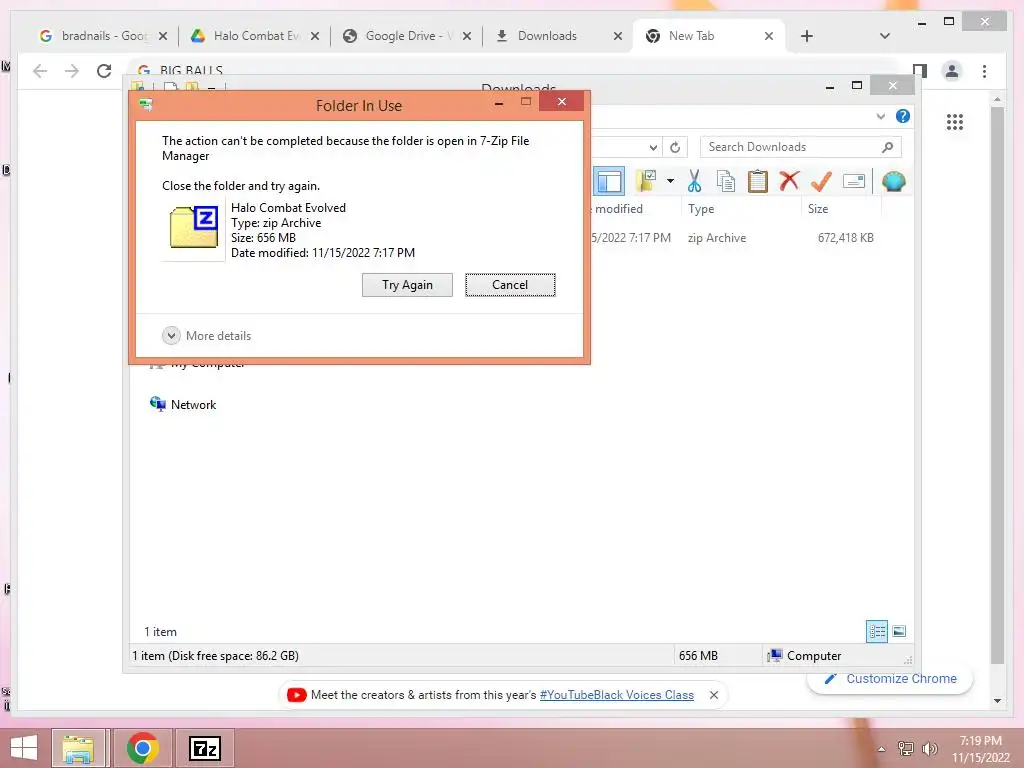Viewport: 1024px width, 768px height.
Task: Open Chrome side panel icon
Action: pyautogui.click(x=920, y=71)
